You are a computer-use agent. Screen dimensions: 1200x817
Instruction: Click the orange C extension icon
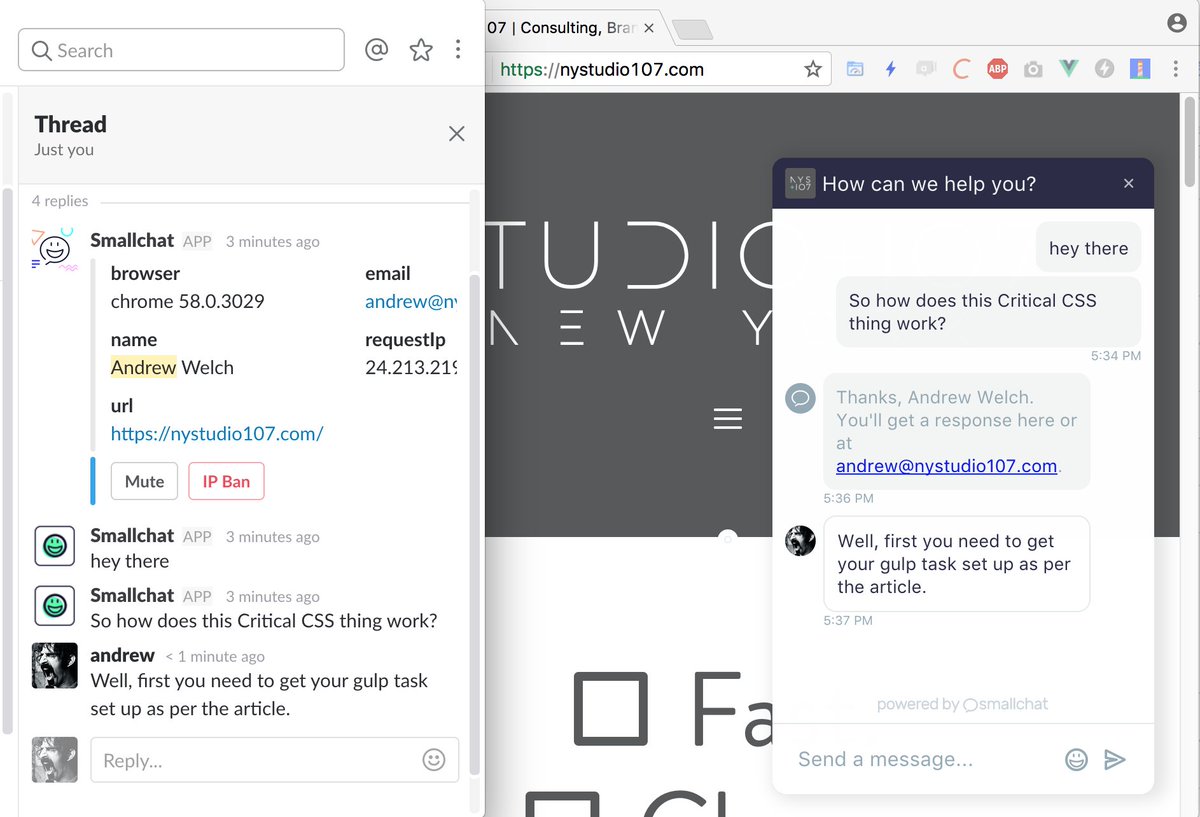(961, 69)
